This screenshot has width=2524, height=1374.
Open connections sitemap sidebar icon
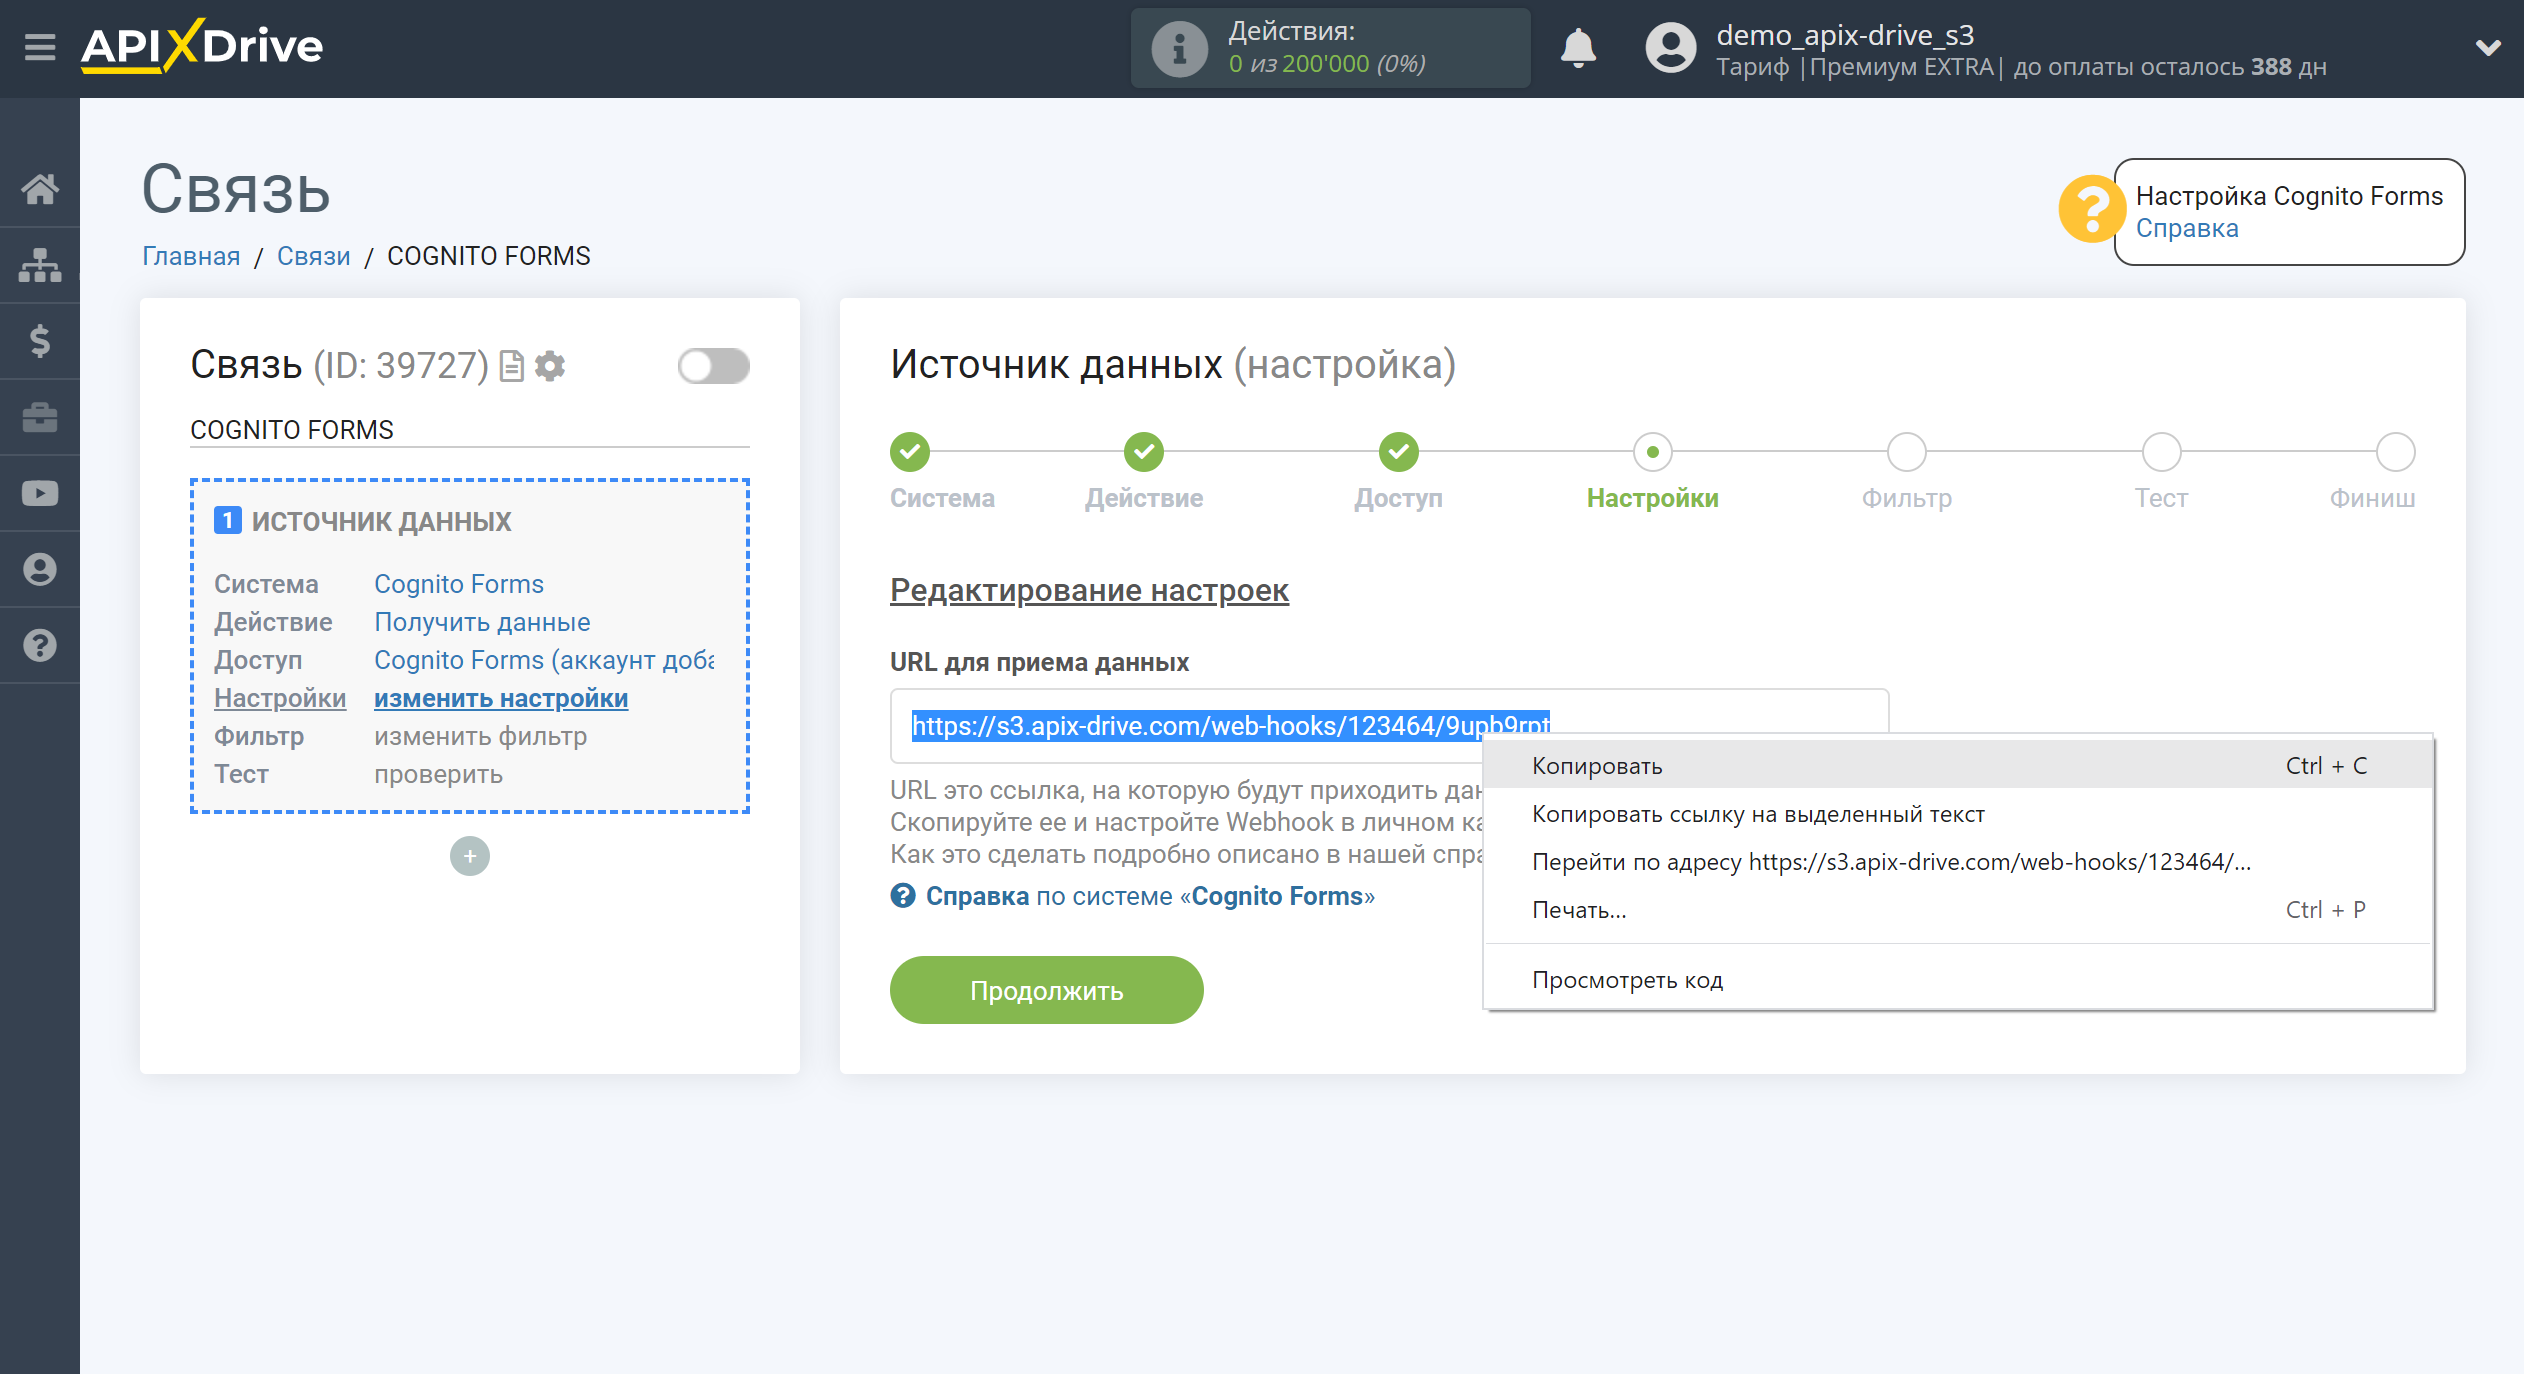(40, 265)
